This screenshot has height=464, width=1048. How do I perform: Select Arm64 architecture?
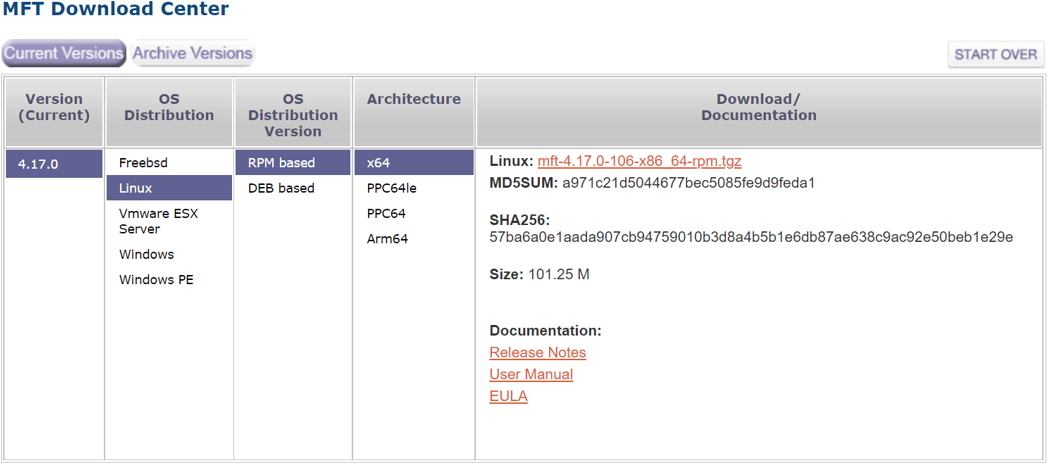point(387,239)
